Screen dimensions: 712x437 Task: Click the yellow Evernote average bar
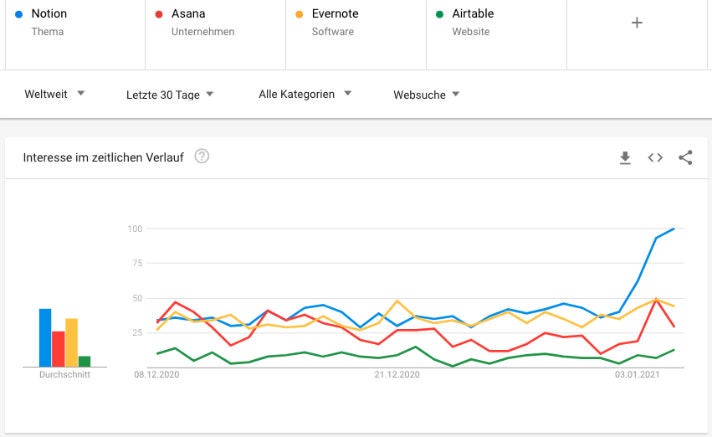click(71, 342)
